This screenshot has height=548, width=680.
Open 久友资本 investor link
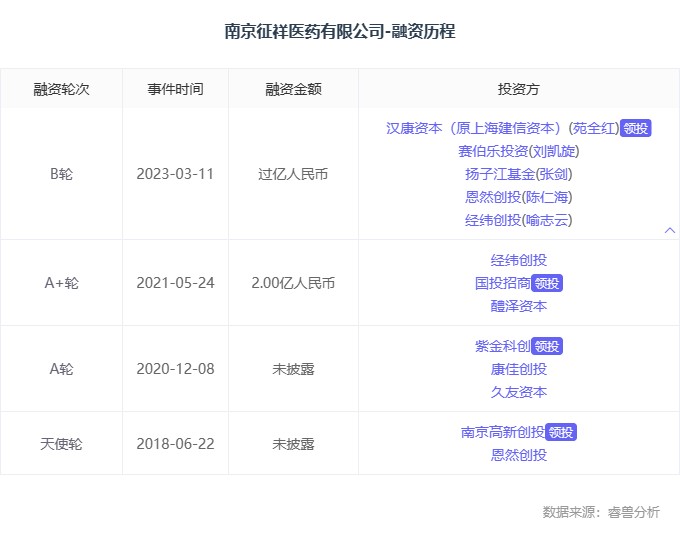(519, 392)
